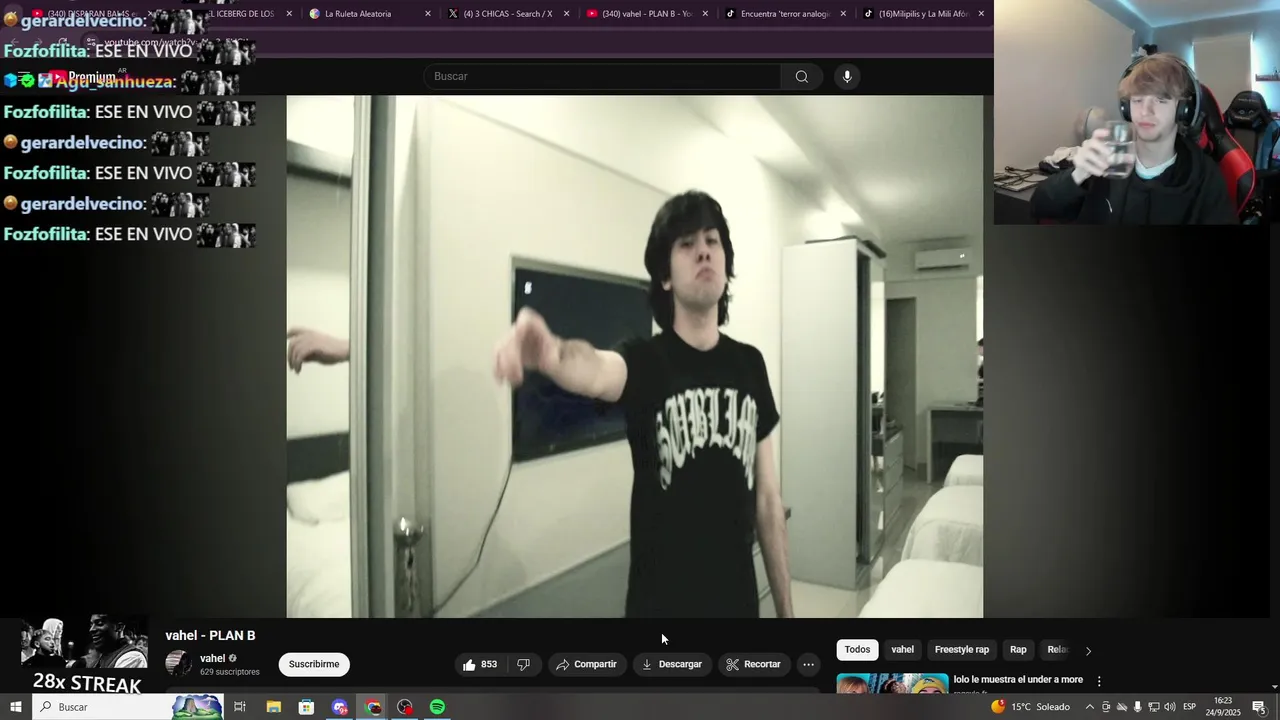1280x720 pixels.
Task: Open Microsoft Store from taskbar
Action: [x=306, y=707]
